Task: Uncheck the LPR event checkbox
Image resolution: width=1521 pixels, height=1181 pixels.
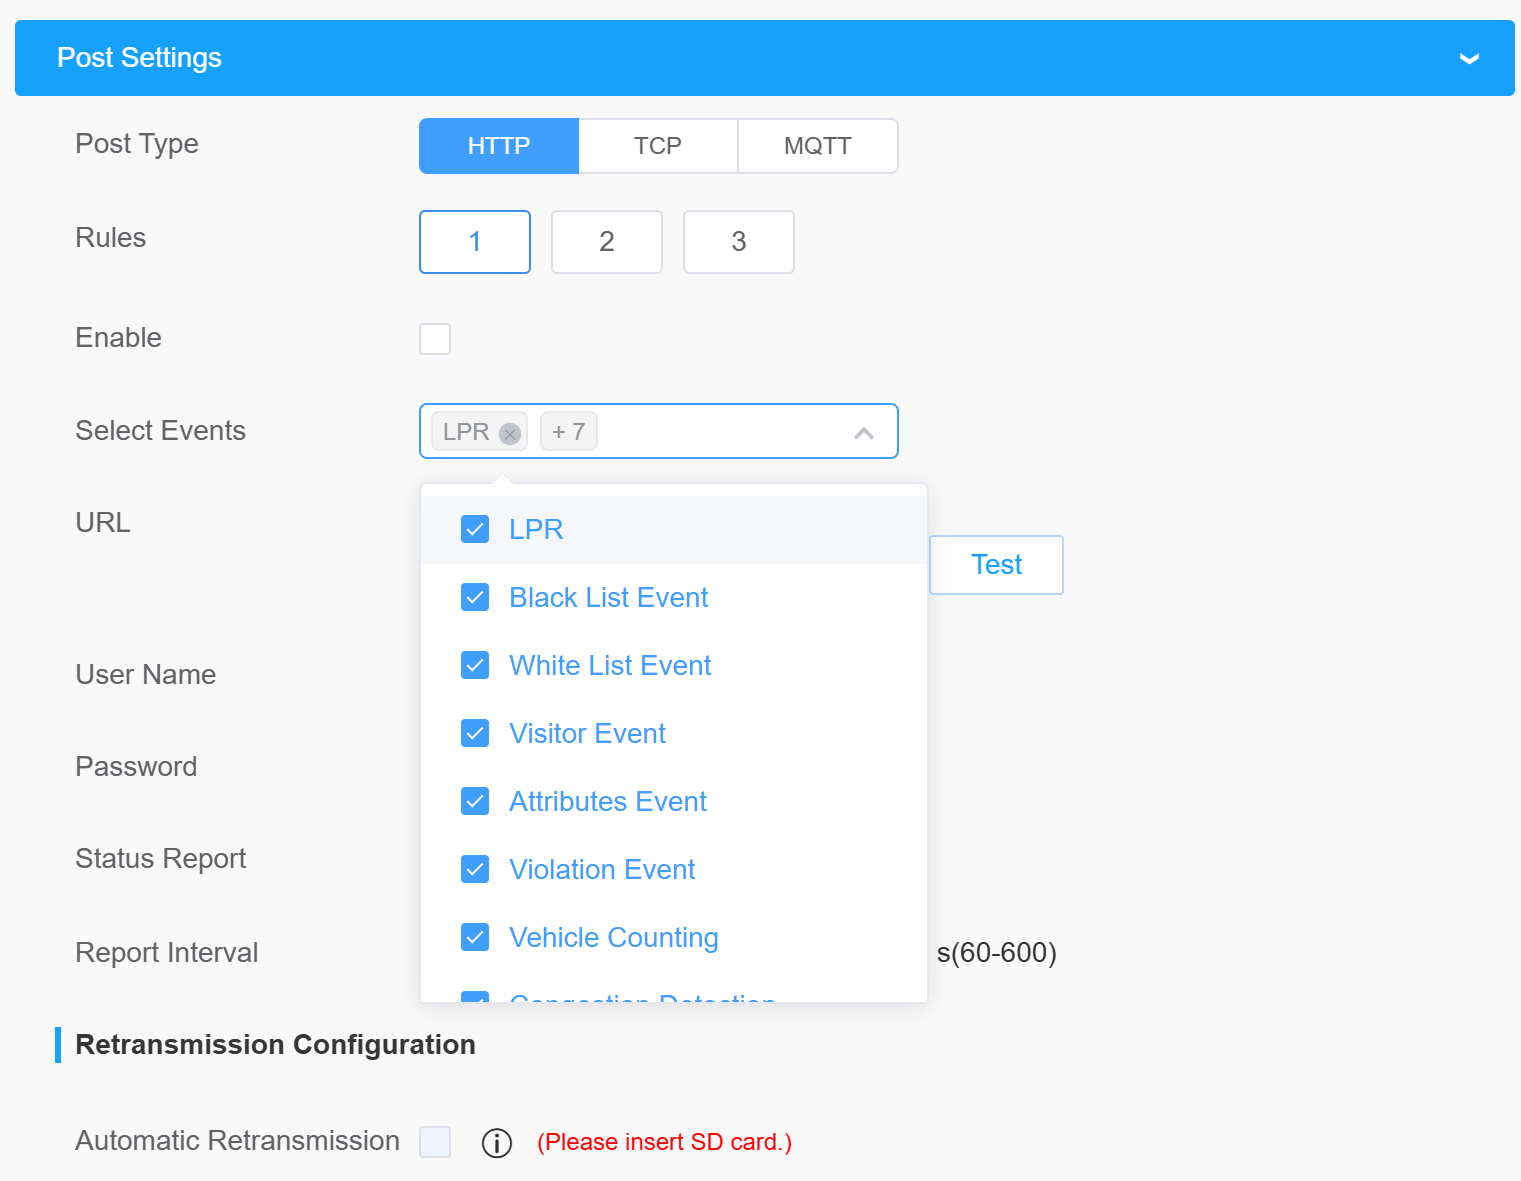Action: (475, 529)
